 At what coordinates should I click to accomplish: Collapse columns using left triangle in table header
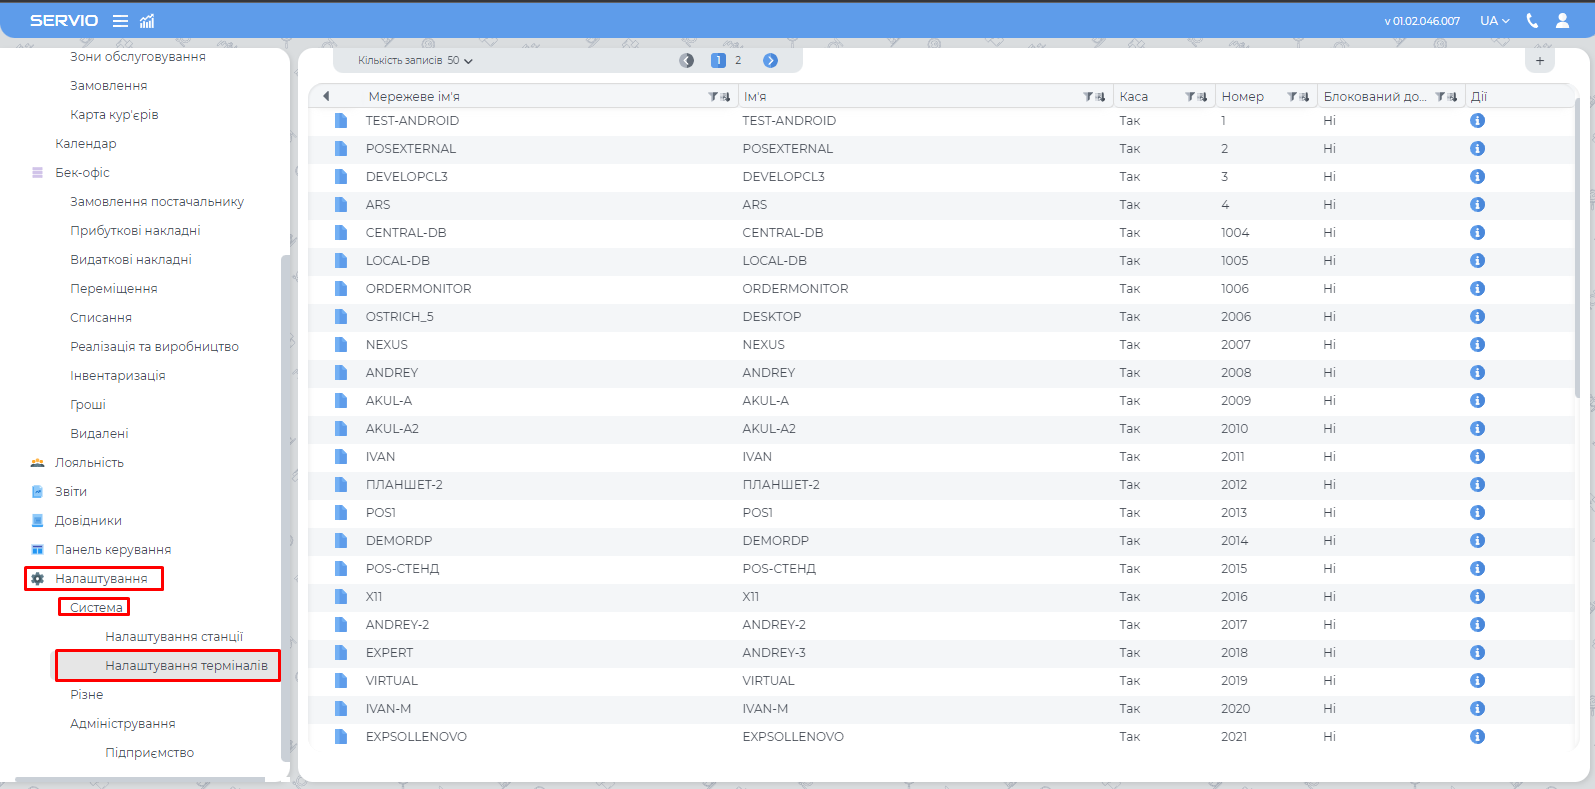pos(326,97)
